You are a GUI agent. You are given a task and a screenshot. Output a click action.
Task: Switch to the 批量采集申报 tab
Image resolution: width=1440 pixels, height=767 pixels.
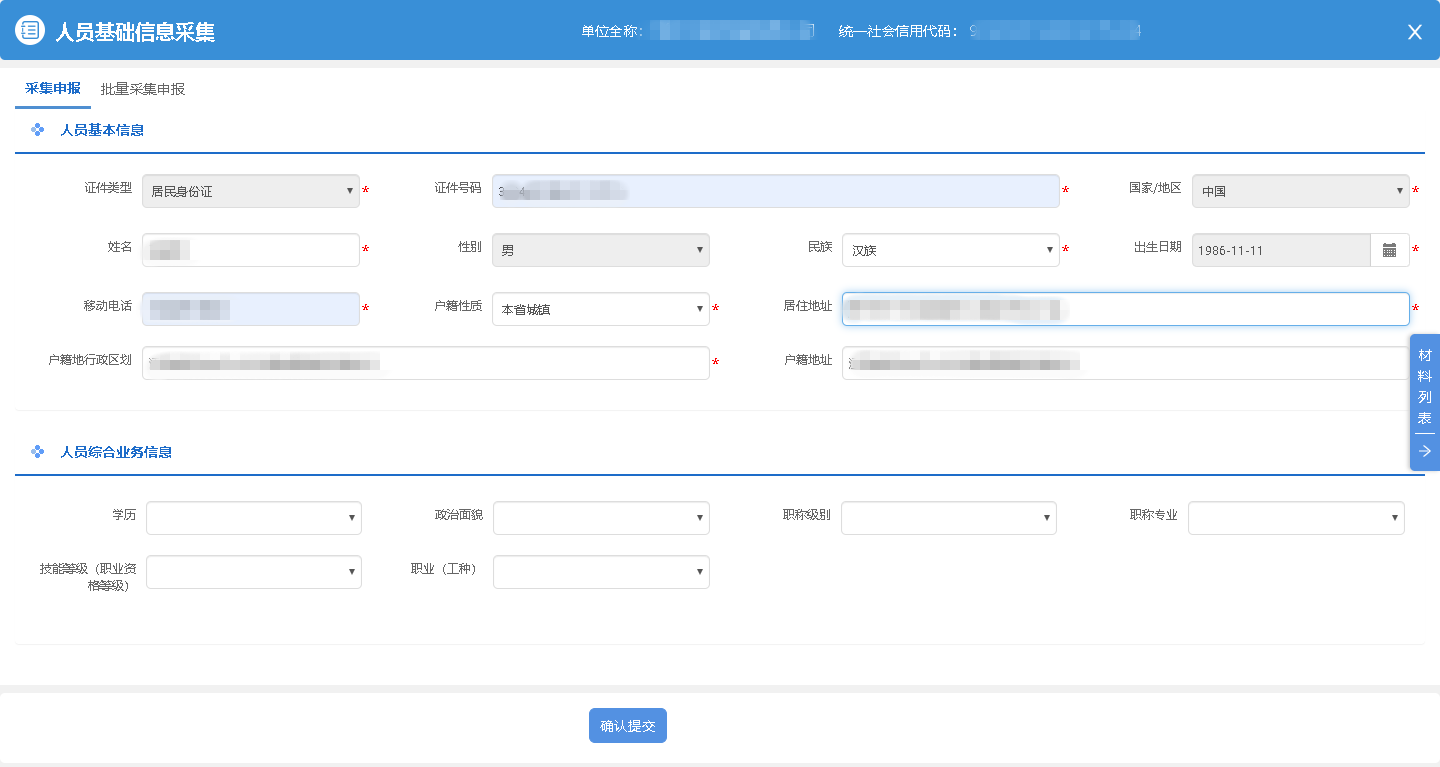(143, 89)
